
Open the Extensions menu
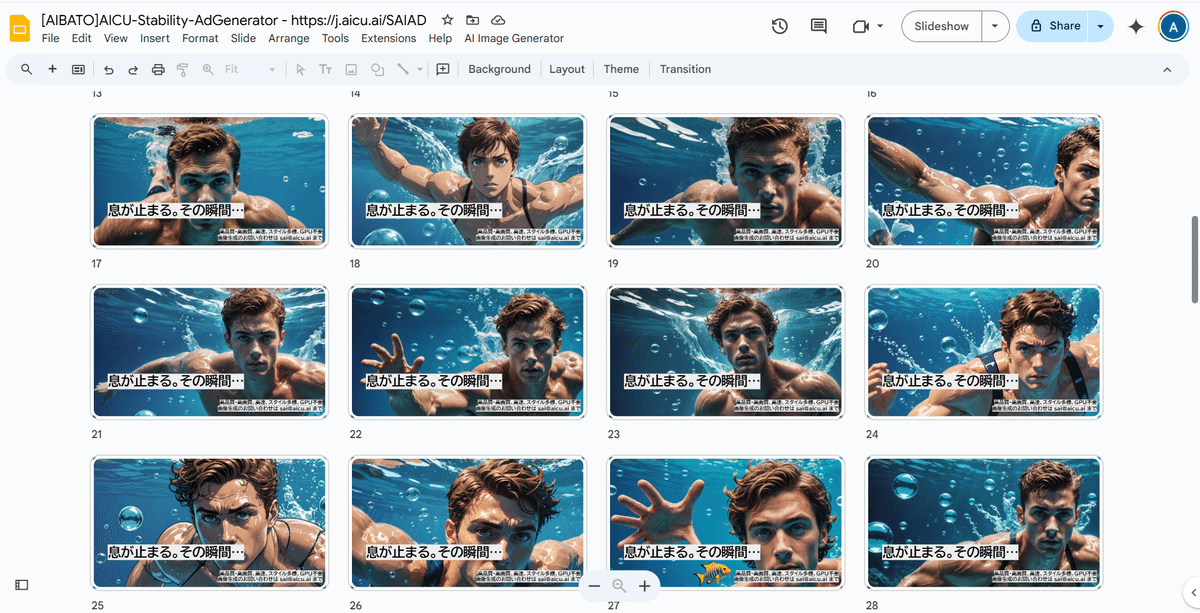tap(389, 38)
